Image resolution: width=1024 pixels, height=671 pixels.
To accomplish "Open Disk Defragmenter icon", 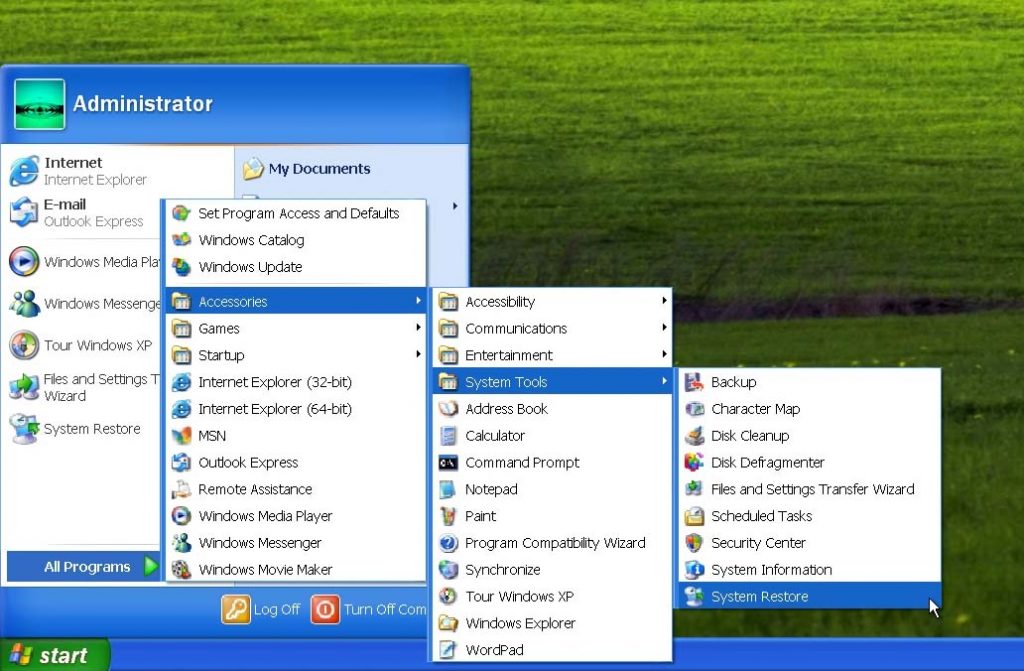I will 694,462.
